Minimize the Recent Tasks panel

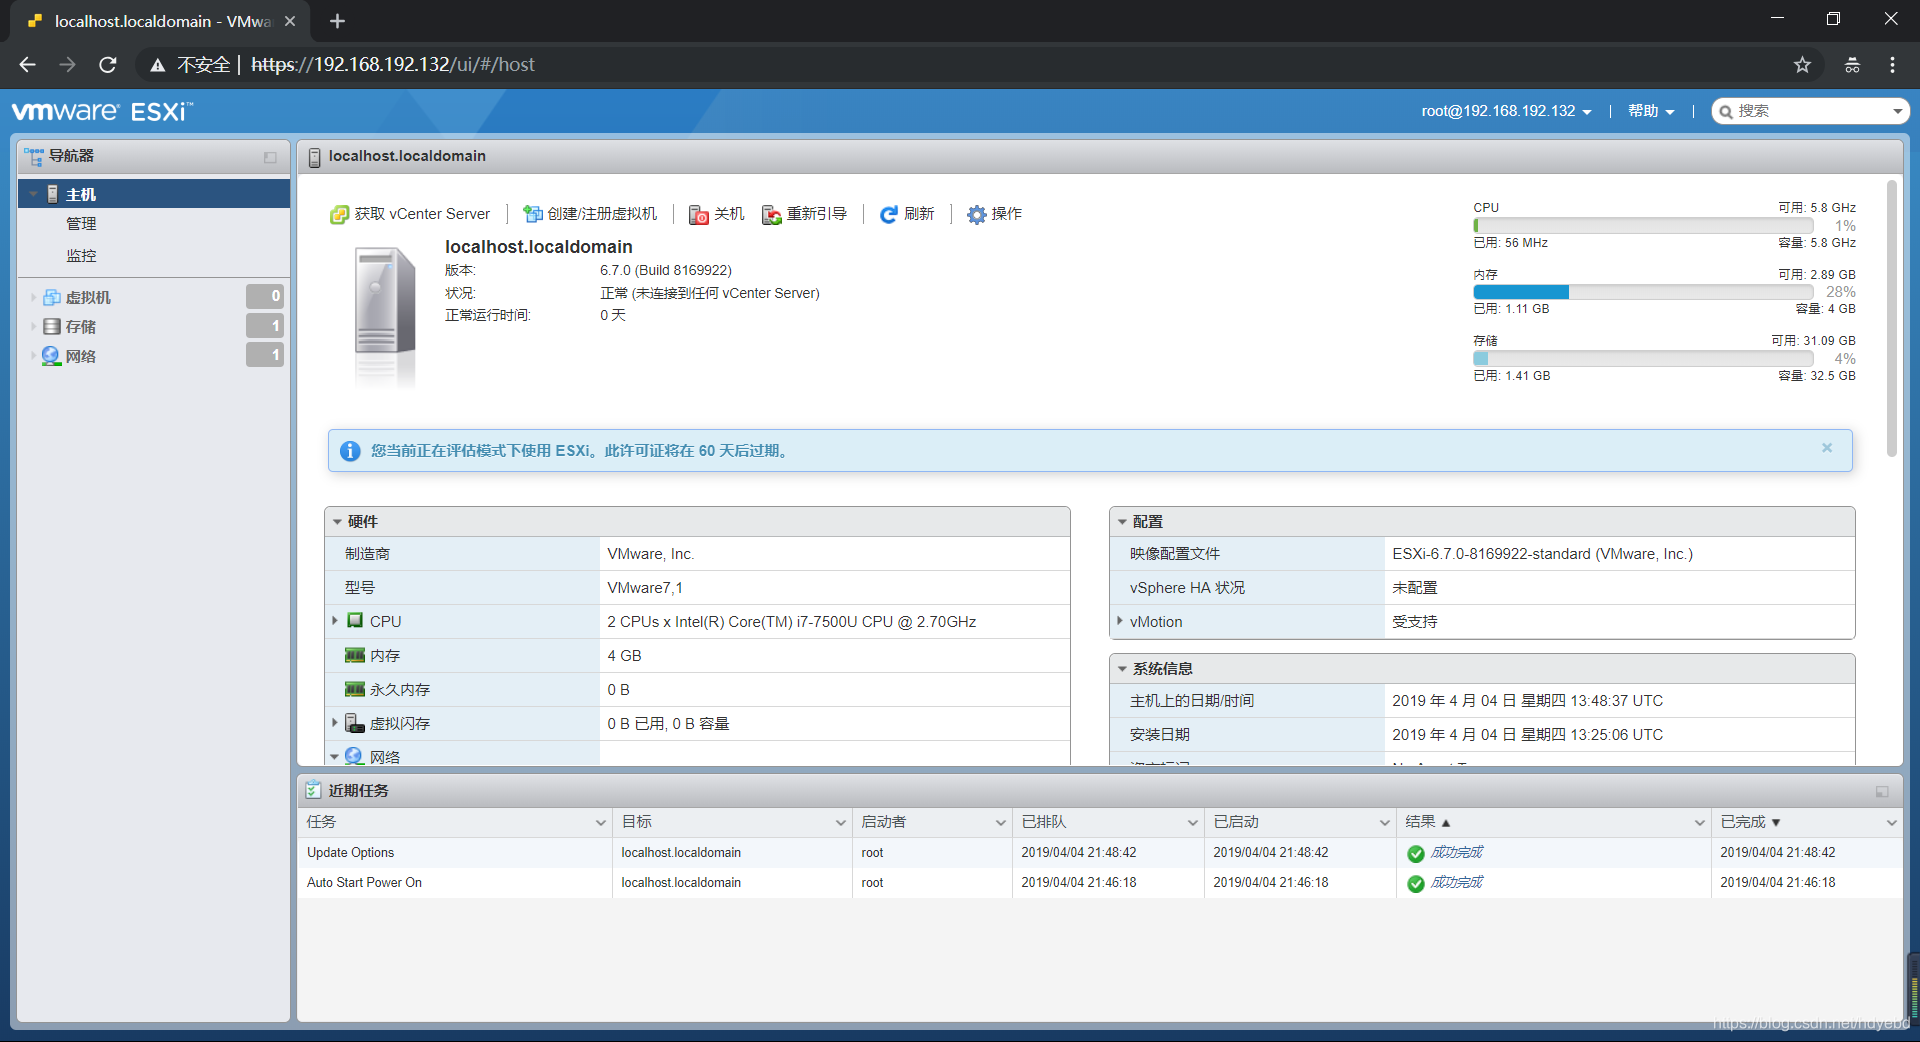point(1882,791)
